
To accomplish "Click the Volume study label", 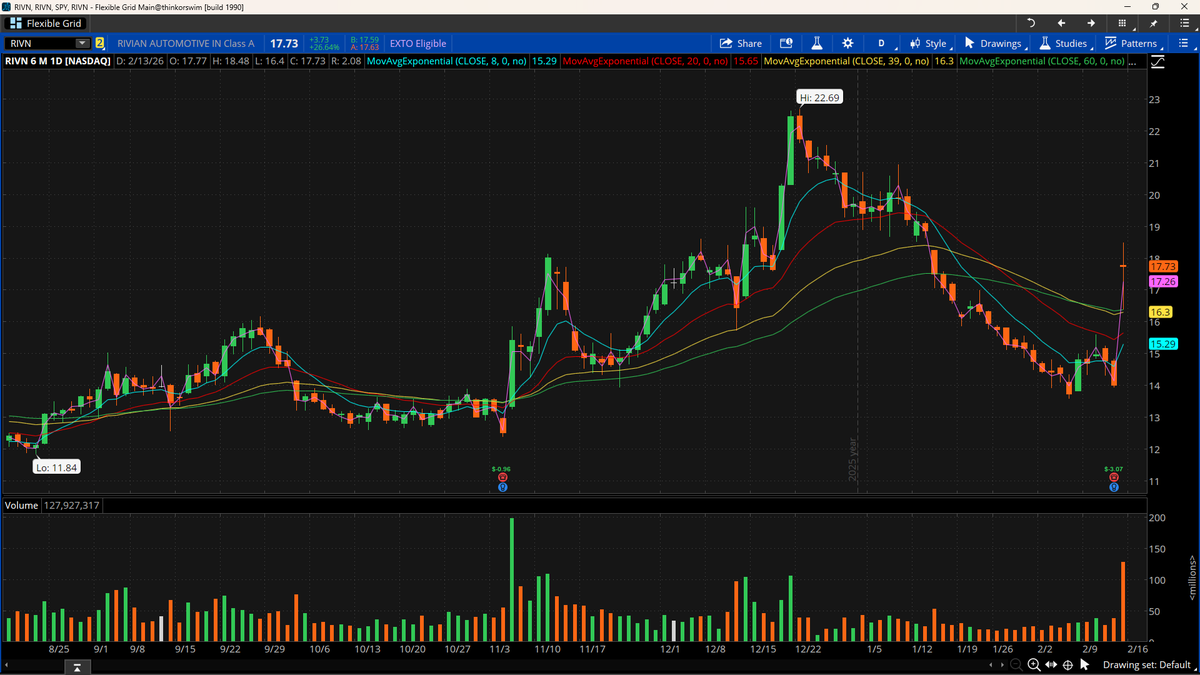I will pyautogui.click(x=21, y=506).
